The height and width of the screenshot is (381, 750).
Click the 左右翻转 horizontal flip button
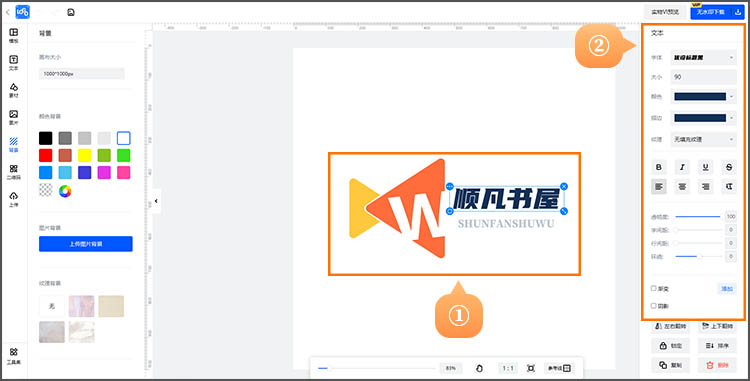(671, 327)
